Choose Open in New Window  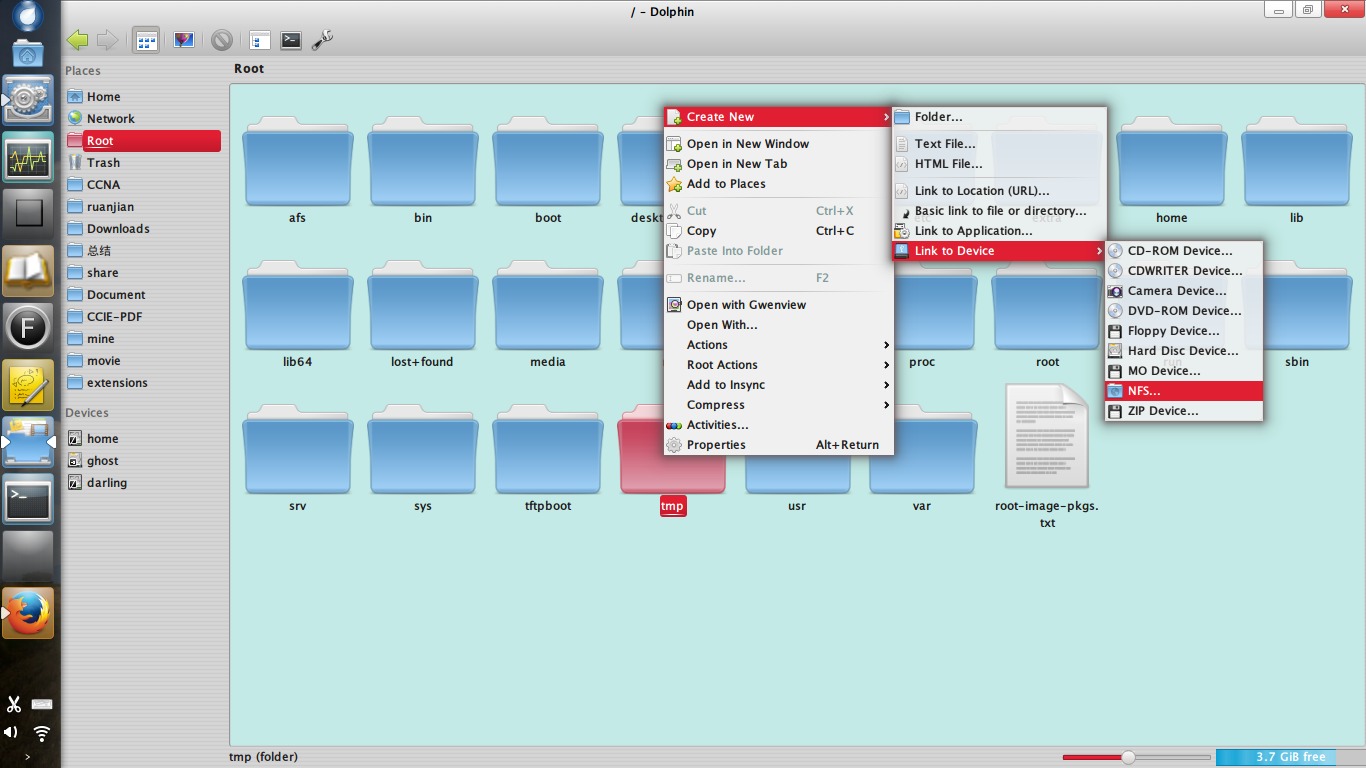778,144
